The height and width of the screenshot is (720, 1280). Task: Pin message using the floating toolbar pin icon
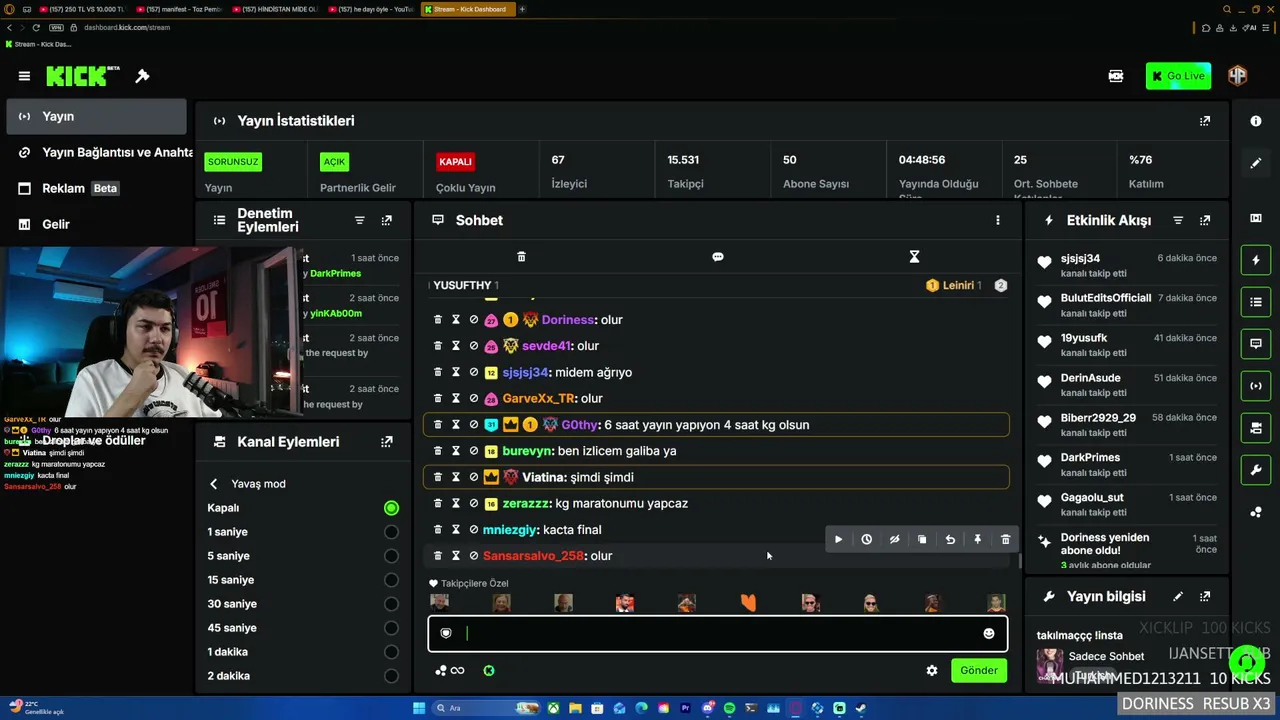click(978, 540)
